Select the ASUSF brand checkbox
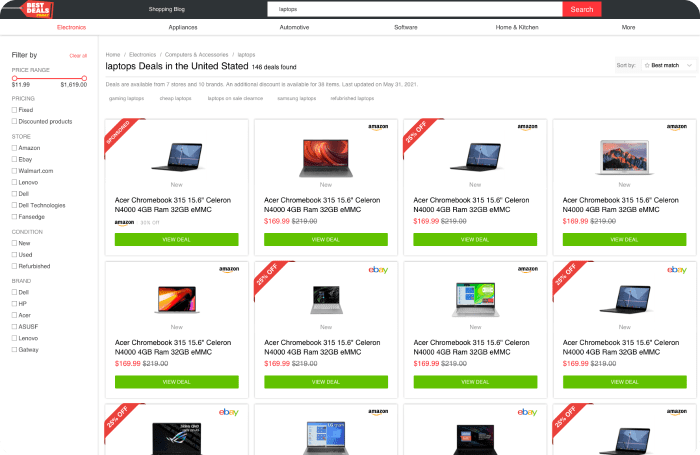The width and height of the screenshot is (700, 455). point(14,326)
